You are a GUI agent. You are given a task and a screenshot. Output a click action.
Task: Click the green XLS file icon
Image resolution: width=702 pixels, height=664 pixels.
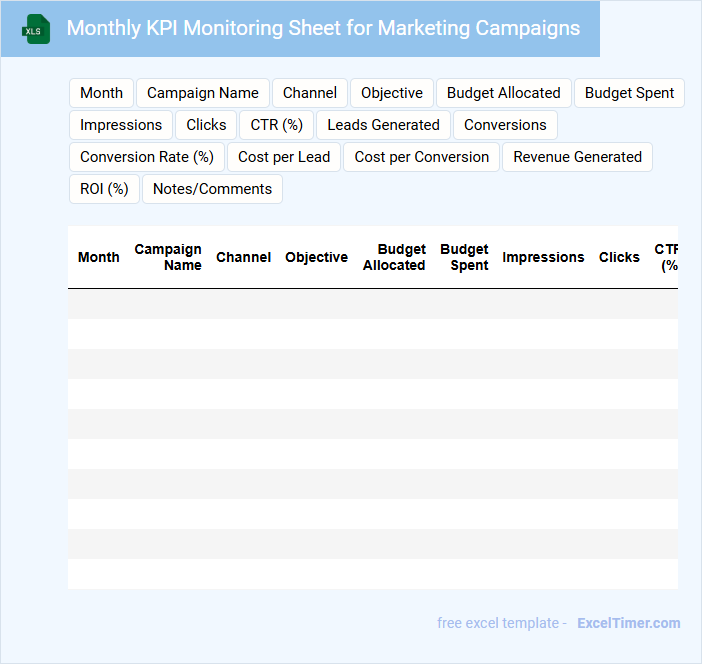tap(36, 29)
